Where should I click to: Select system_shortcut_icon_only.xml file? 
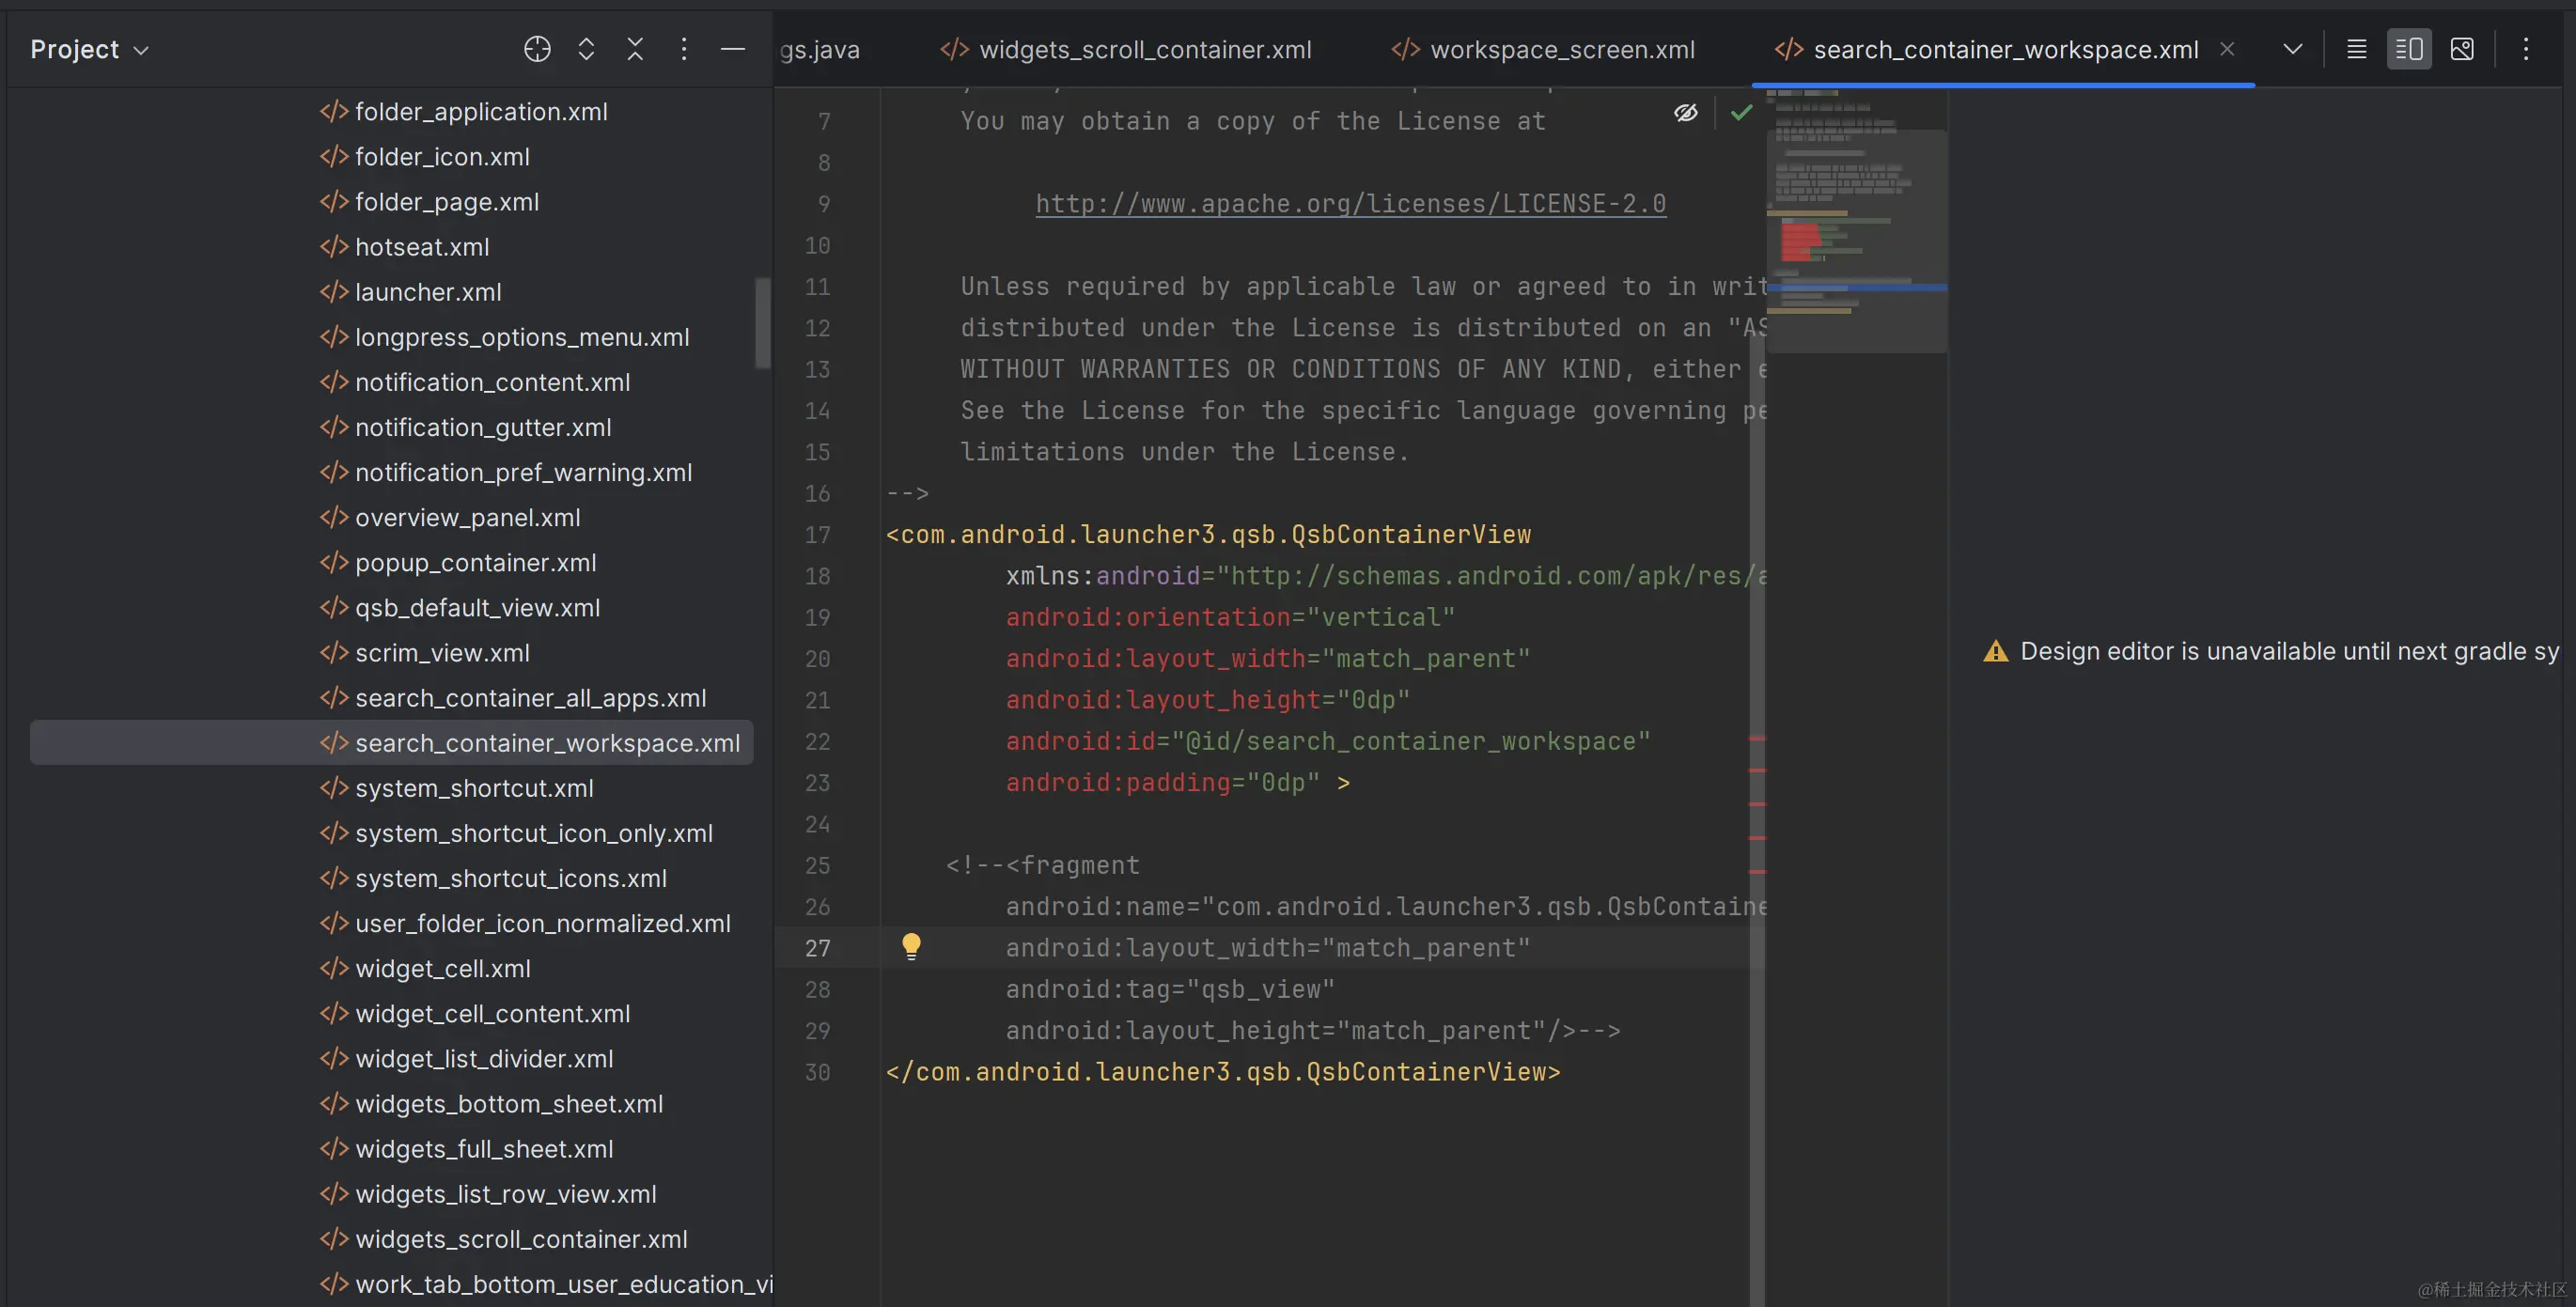coord(516,833)
